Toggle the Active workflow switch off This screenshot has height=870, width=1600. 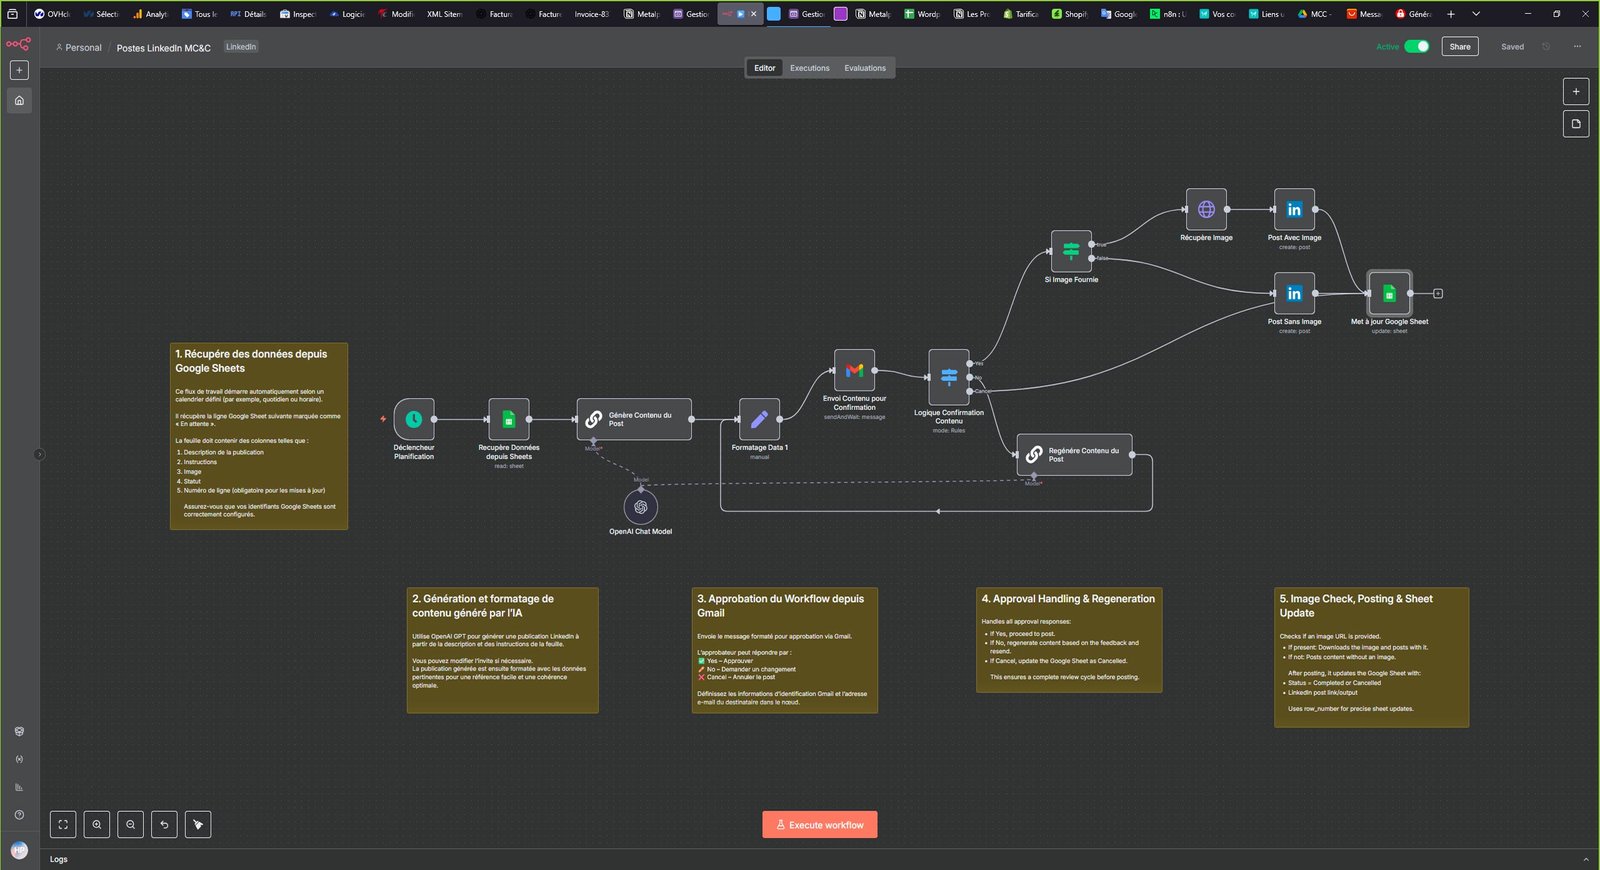(x=1416, y=47)
